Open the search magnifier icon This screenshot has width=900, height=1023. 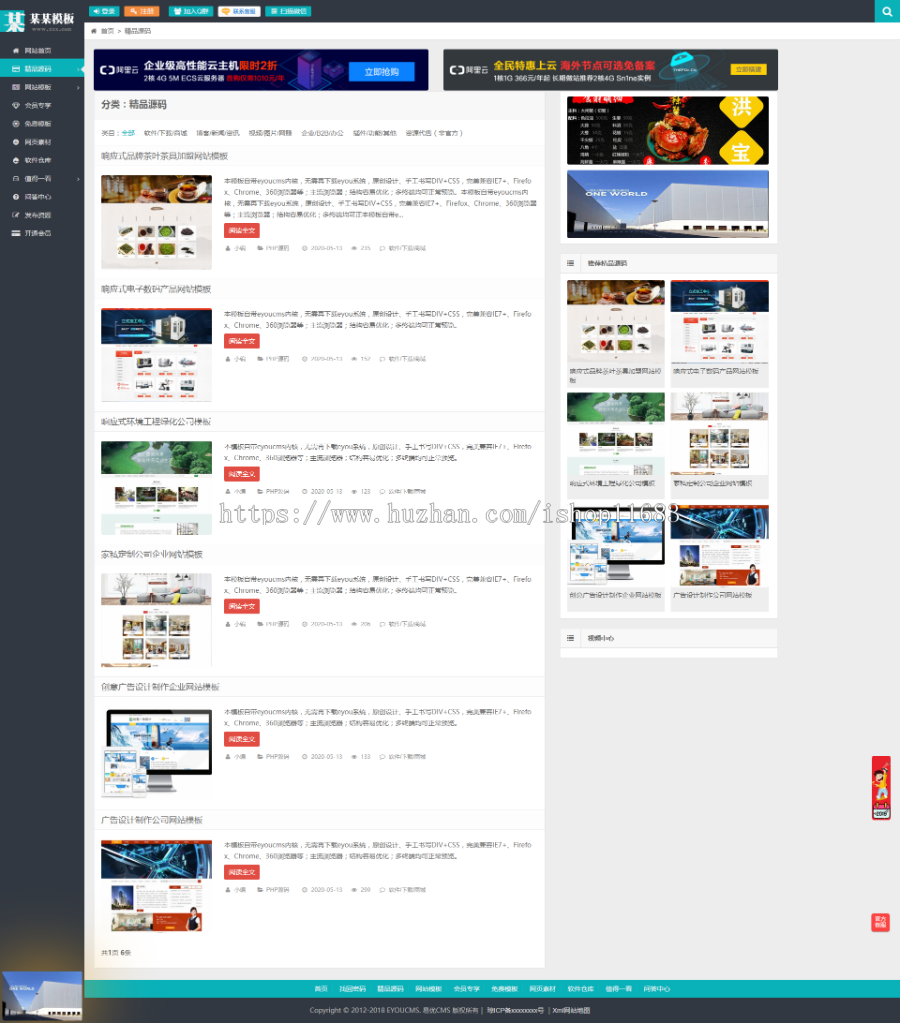887,11
